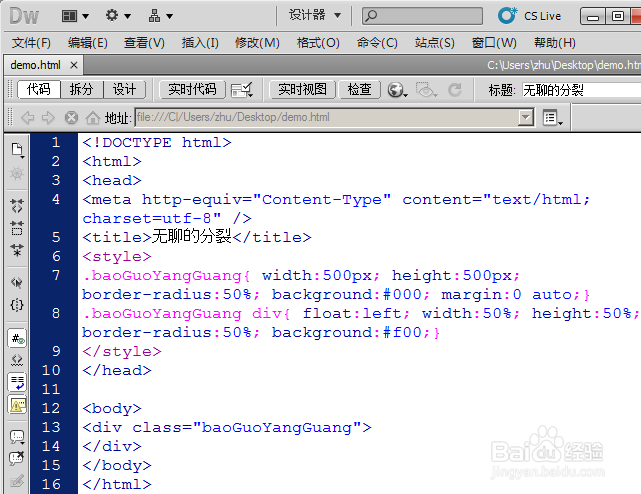Click the </html> tag on line 16
Image resolution: width=641 pixels, height=494 pixels.
coord(117,484)
